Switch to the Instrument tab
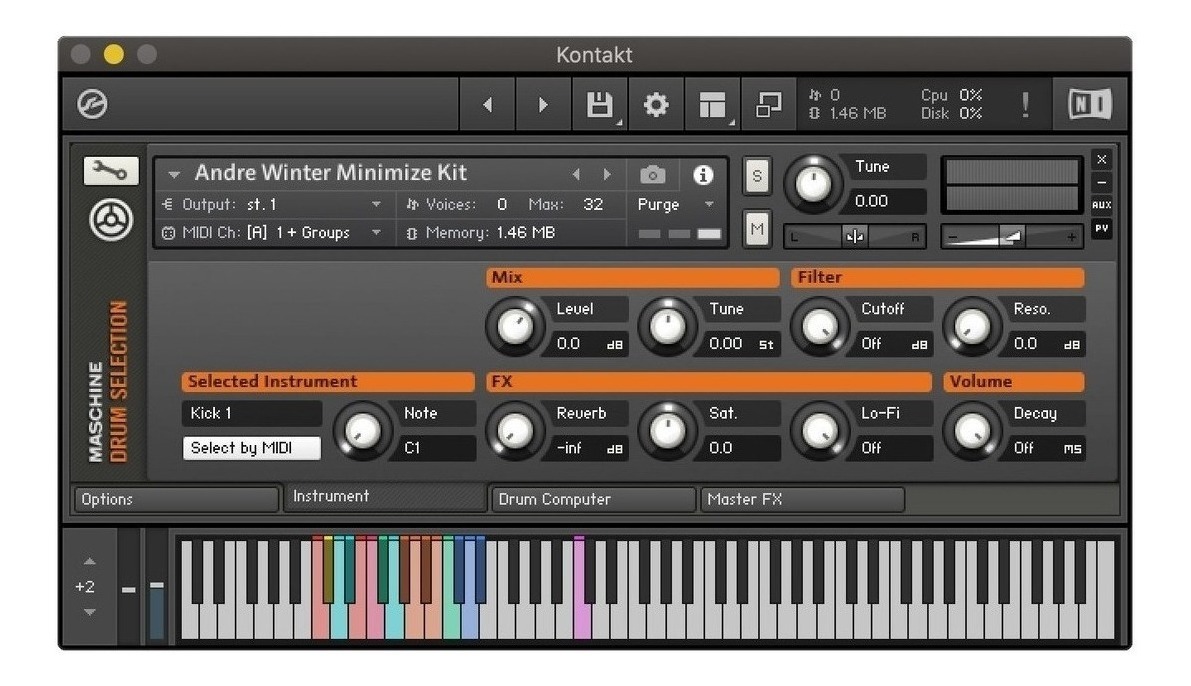The image size is (1191, 686). 384,496
